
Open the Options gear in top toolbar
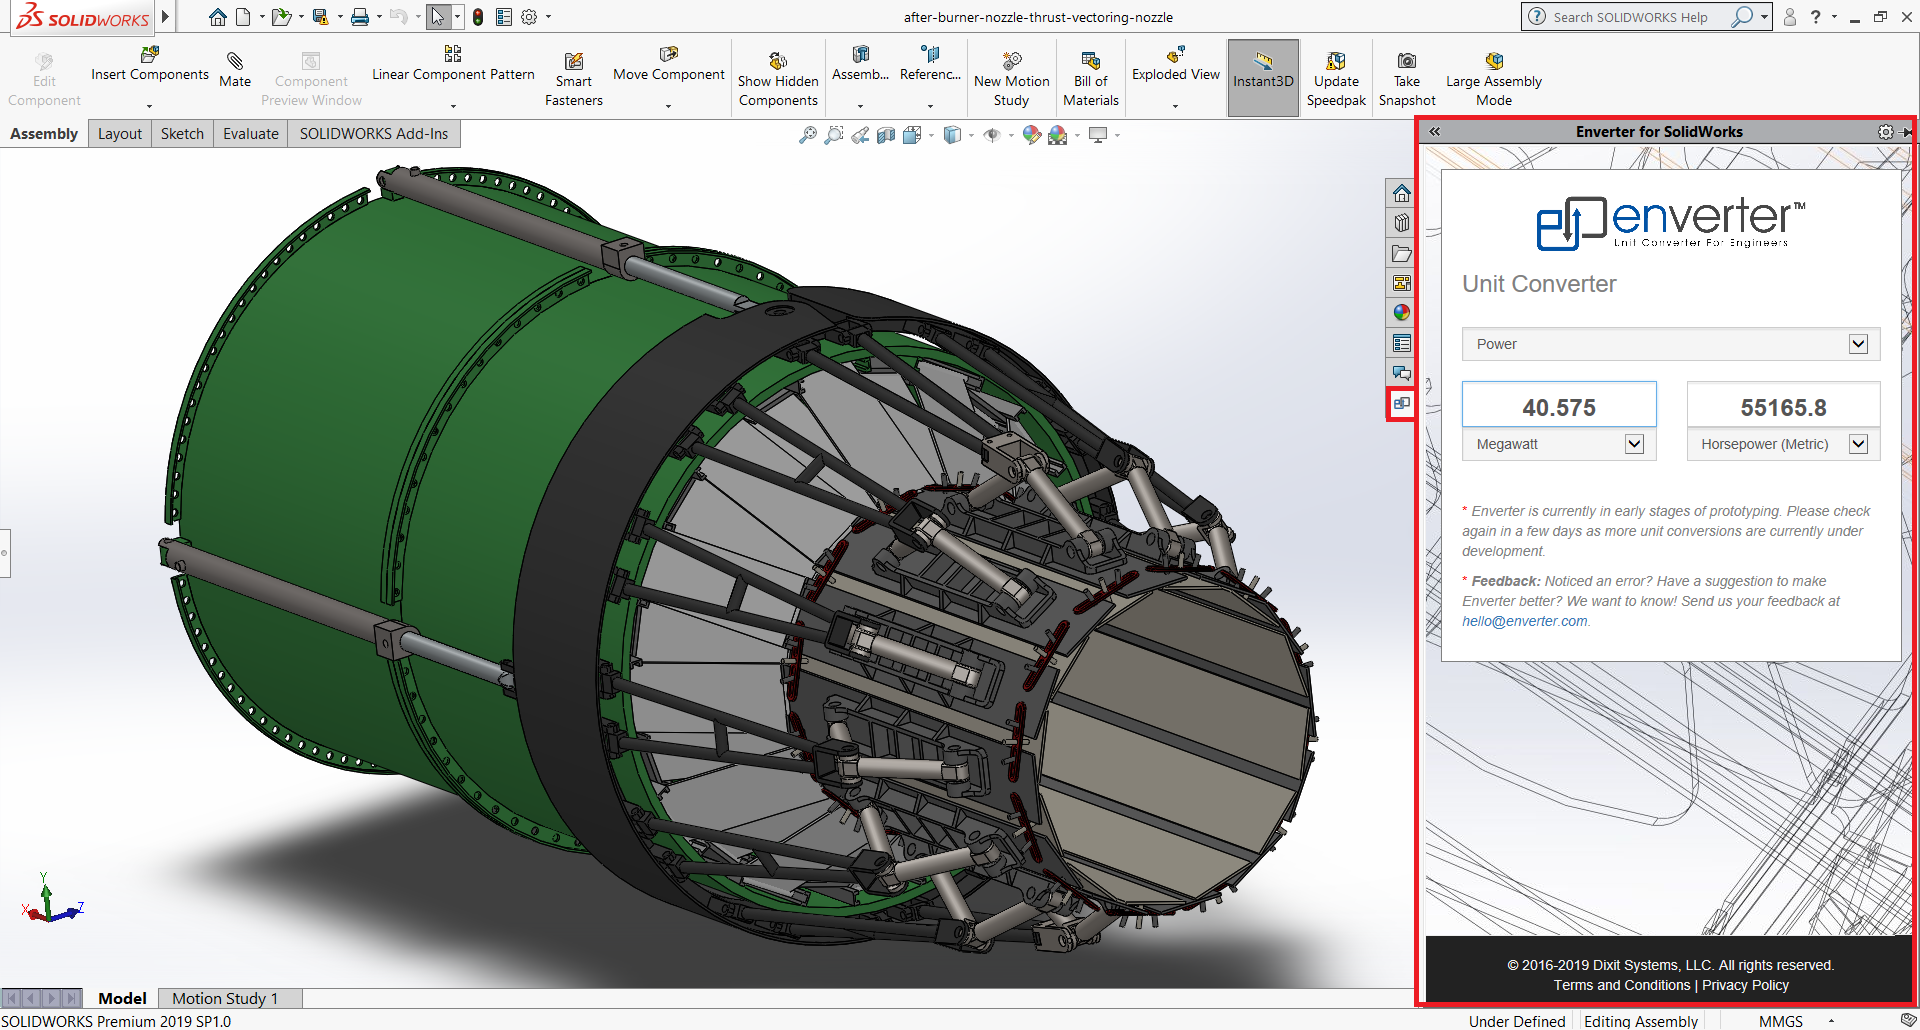tap(529, 17)
